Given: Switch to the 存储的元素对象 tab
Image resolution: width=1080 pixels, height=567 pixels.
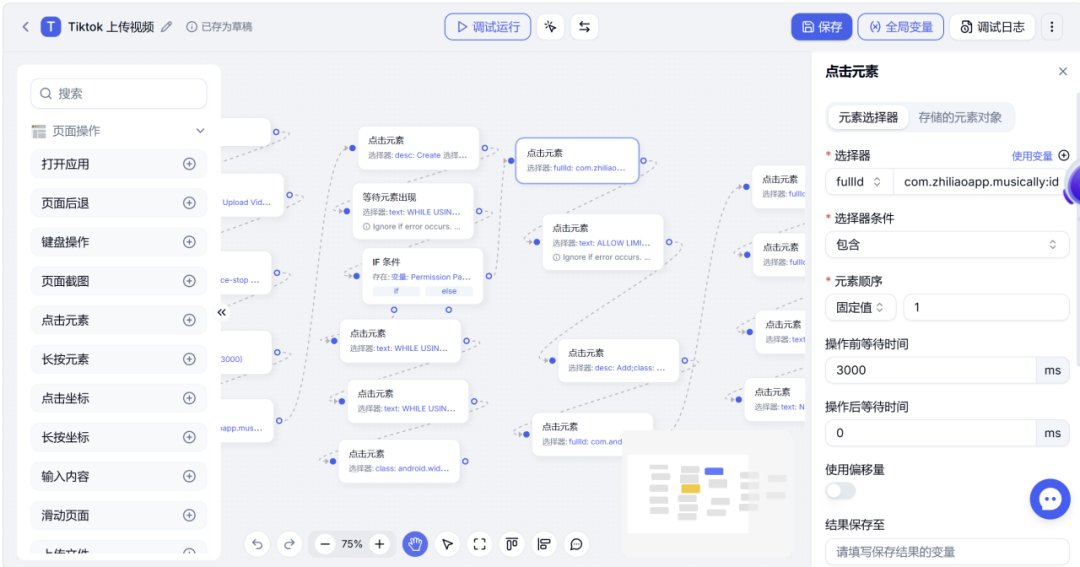Looking at the screenshot, I should click(x=959, y=117).
